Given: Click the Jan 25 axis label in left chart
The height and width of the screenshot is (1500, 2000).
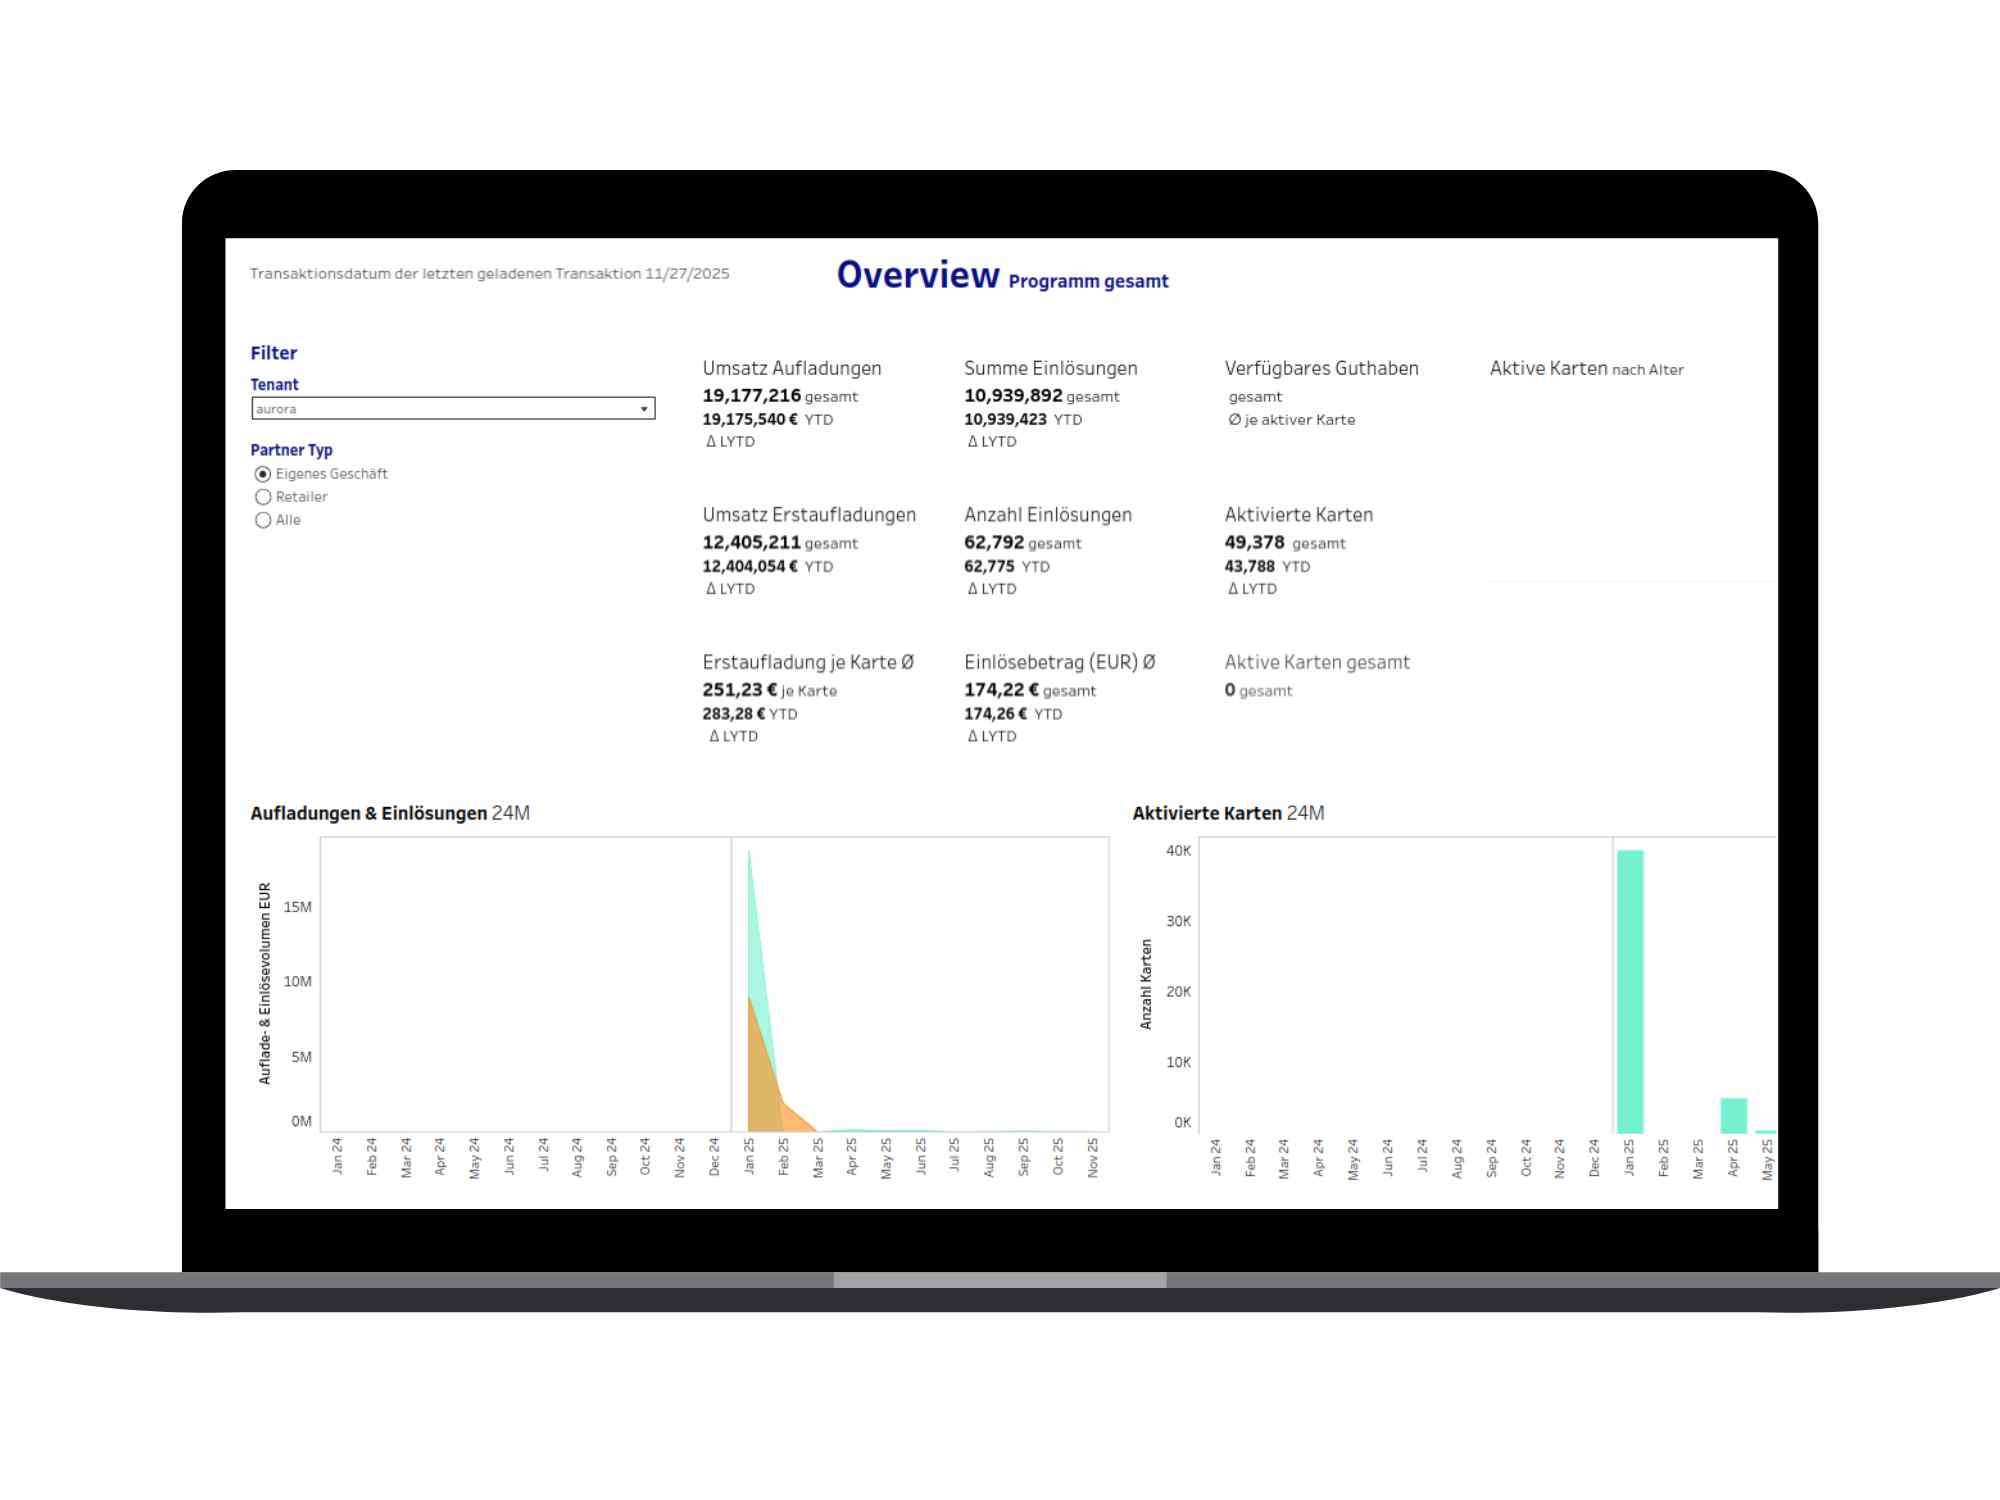Looking at the screenshot, I should pyautogui.click(x=749, y=1156).
